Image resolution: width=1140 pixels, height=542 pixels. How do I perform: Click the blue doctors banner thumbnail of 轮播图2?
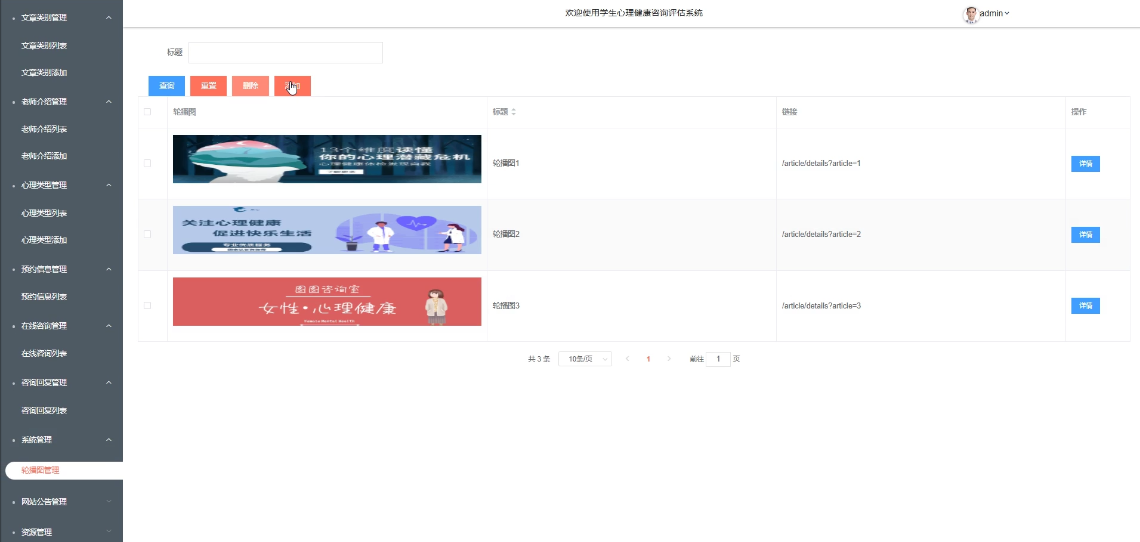[x=327, y=230]
